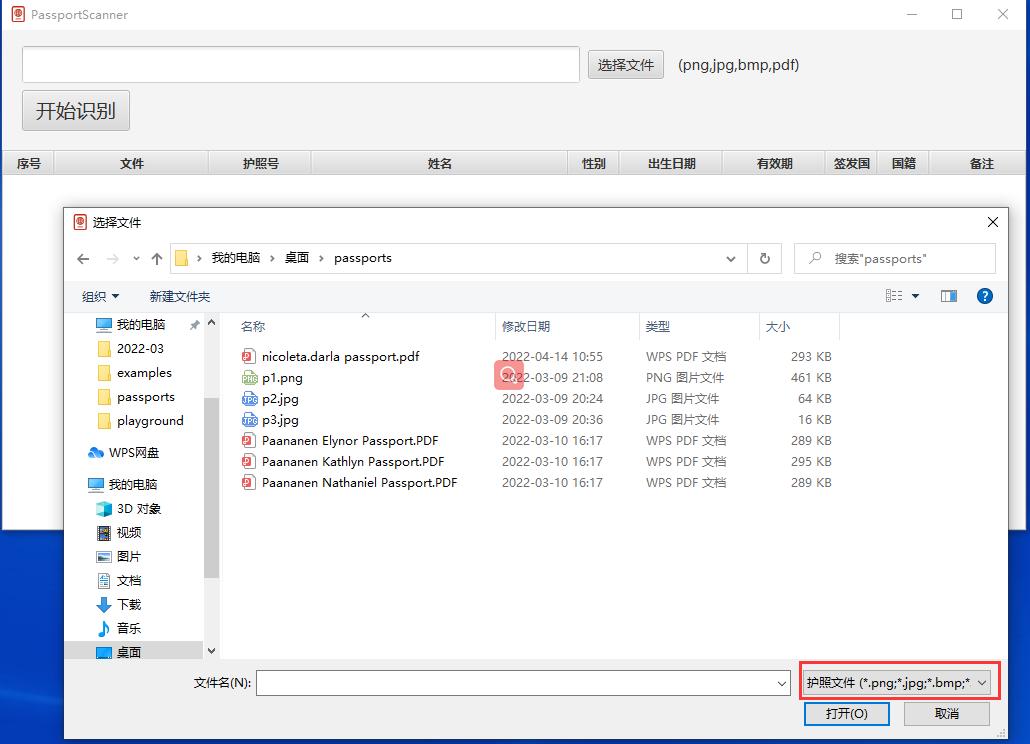Viewport: 1030px width, 744px height.
Task: Click JPG icon next to p3.jpg
Action: click(x=249, y=420)
